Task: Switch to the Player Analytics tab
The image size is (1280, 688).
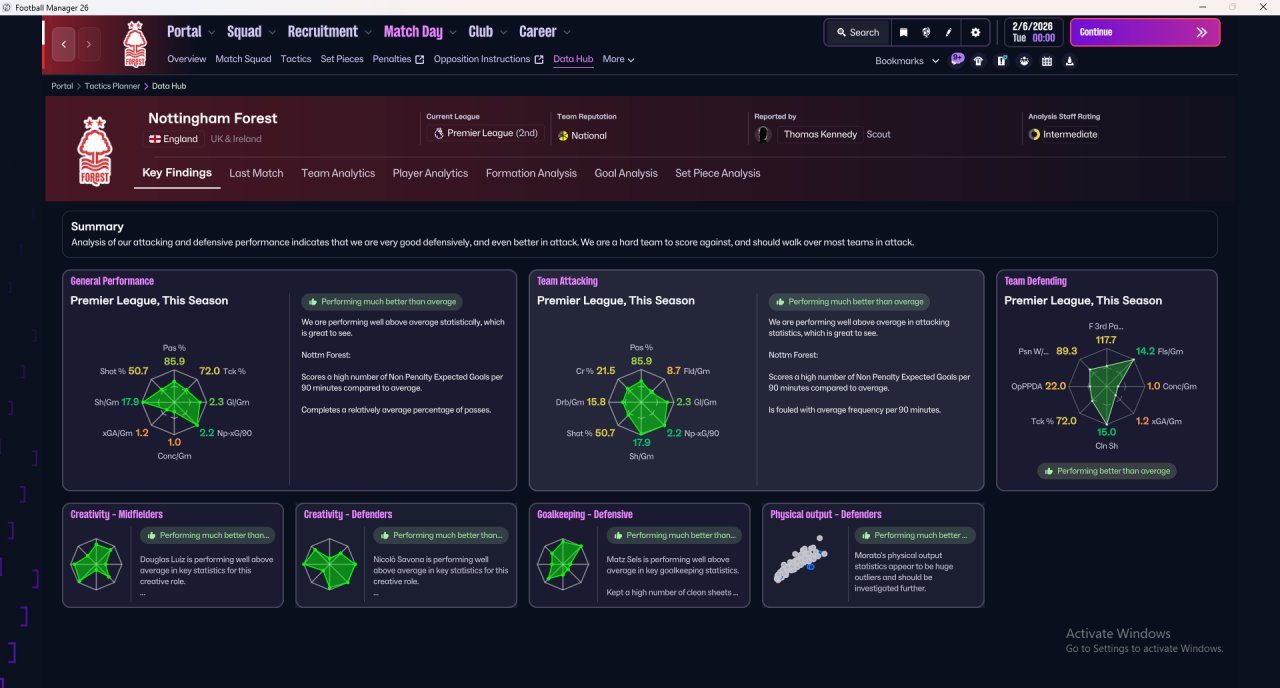Action: click(x=430, y=173)
